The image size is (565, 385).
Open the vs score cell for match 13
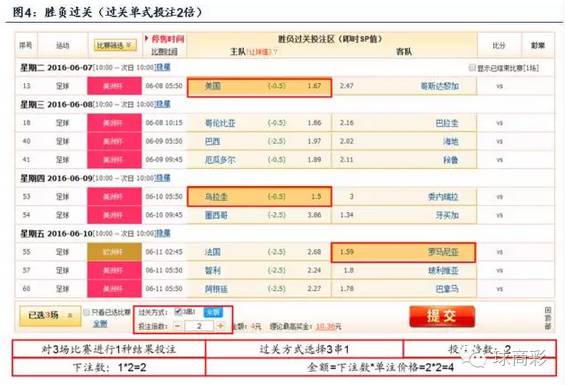tap(499, 86)
